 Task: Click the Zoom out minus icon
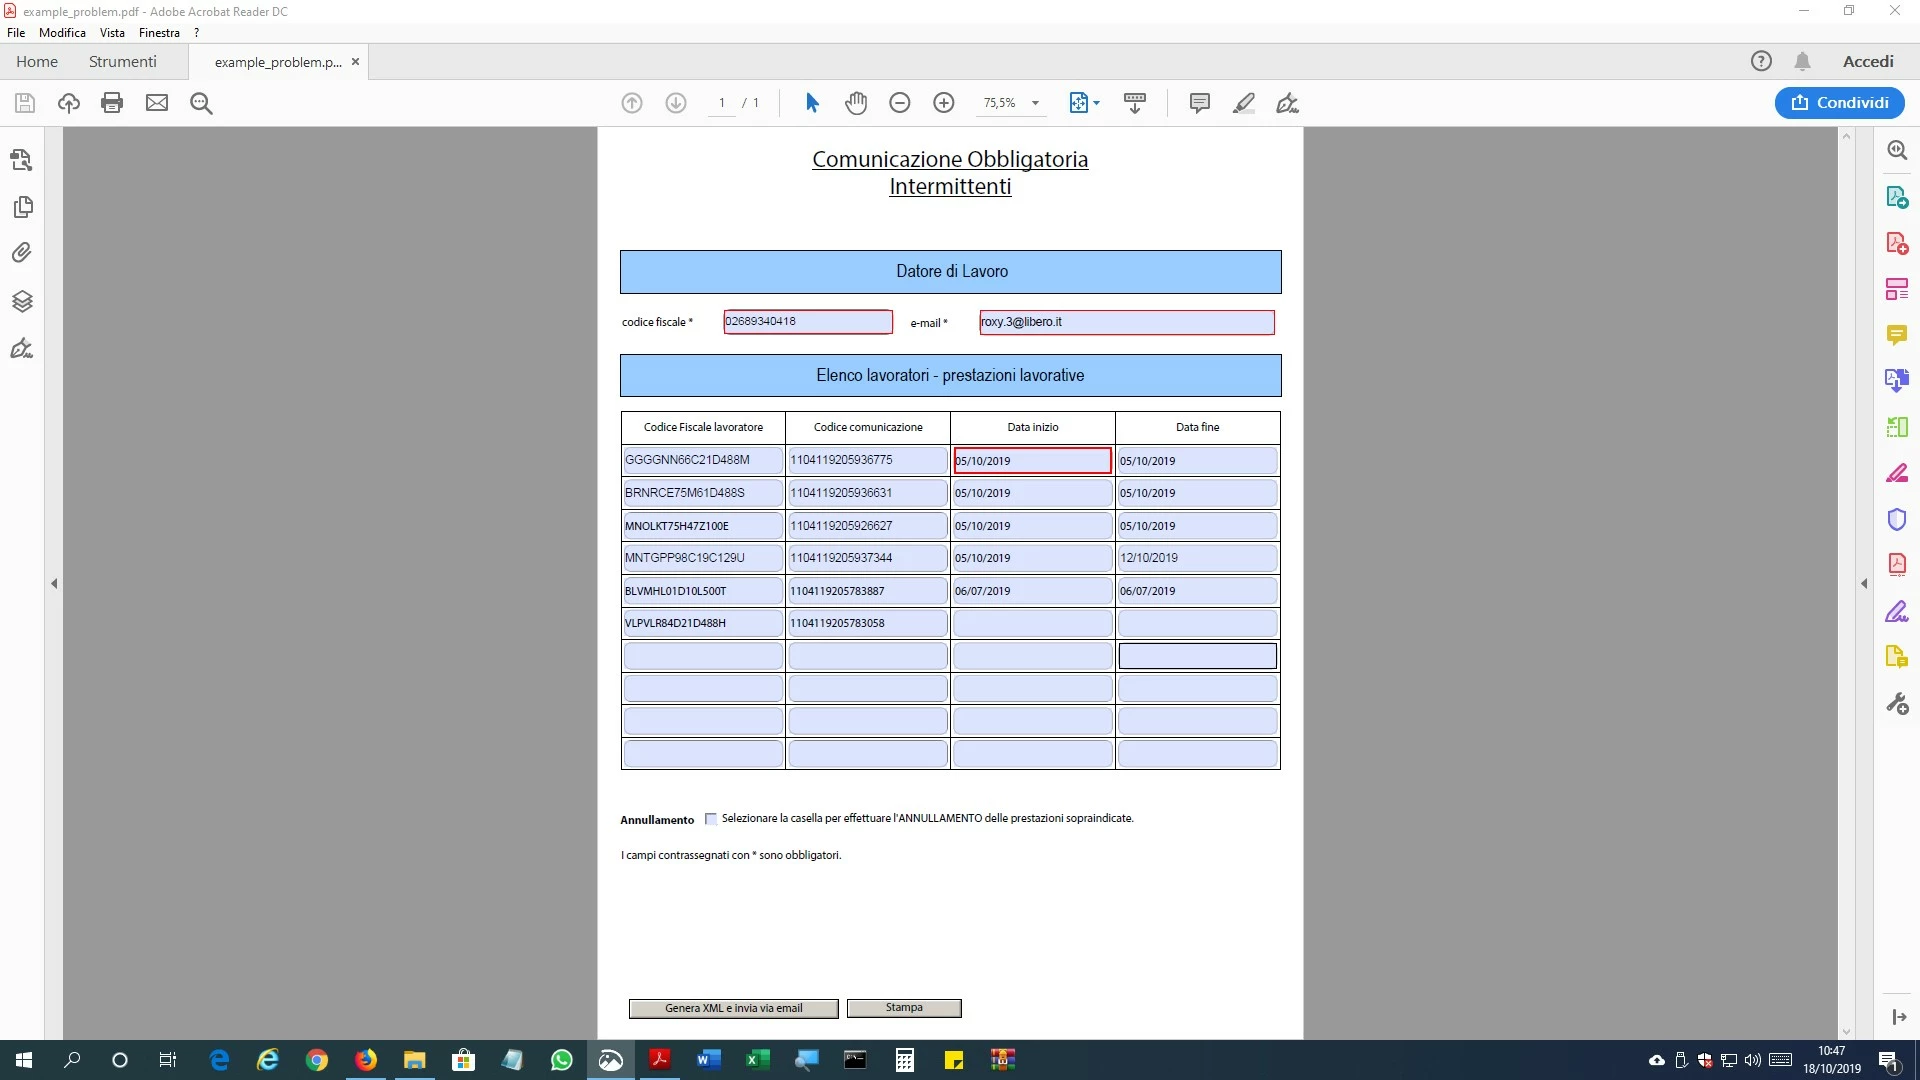pos(900,103)
